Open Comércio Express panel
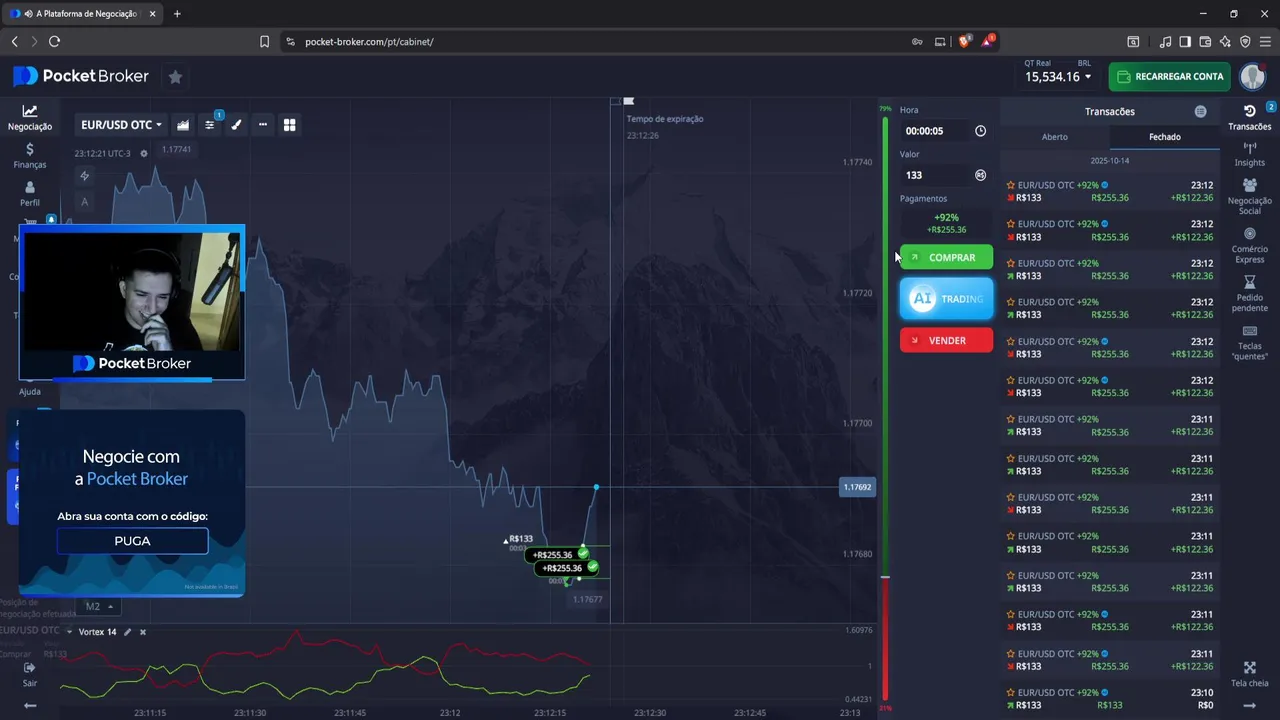Screen dimensions: 1280x720 coord(1249,246)
